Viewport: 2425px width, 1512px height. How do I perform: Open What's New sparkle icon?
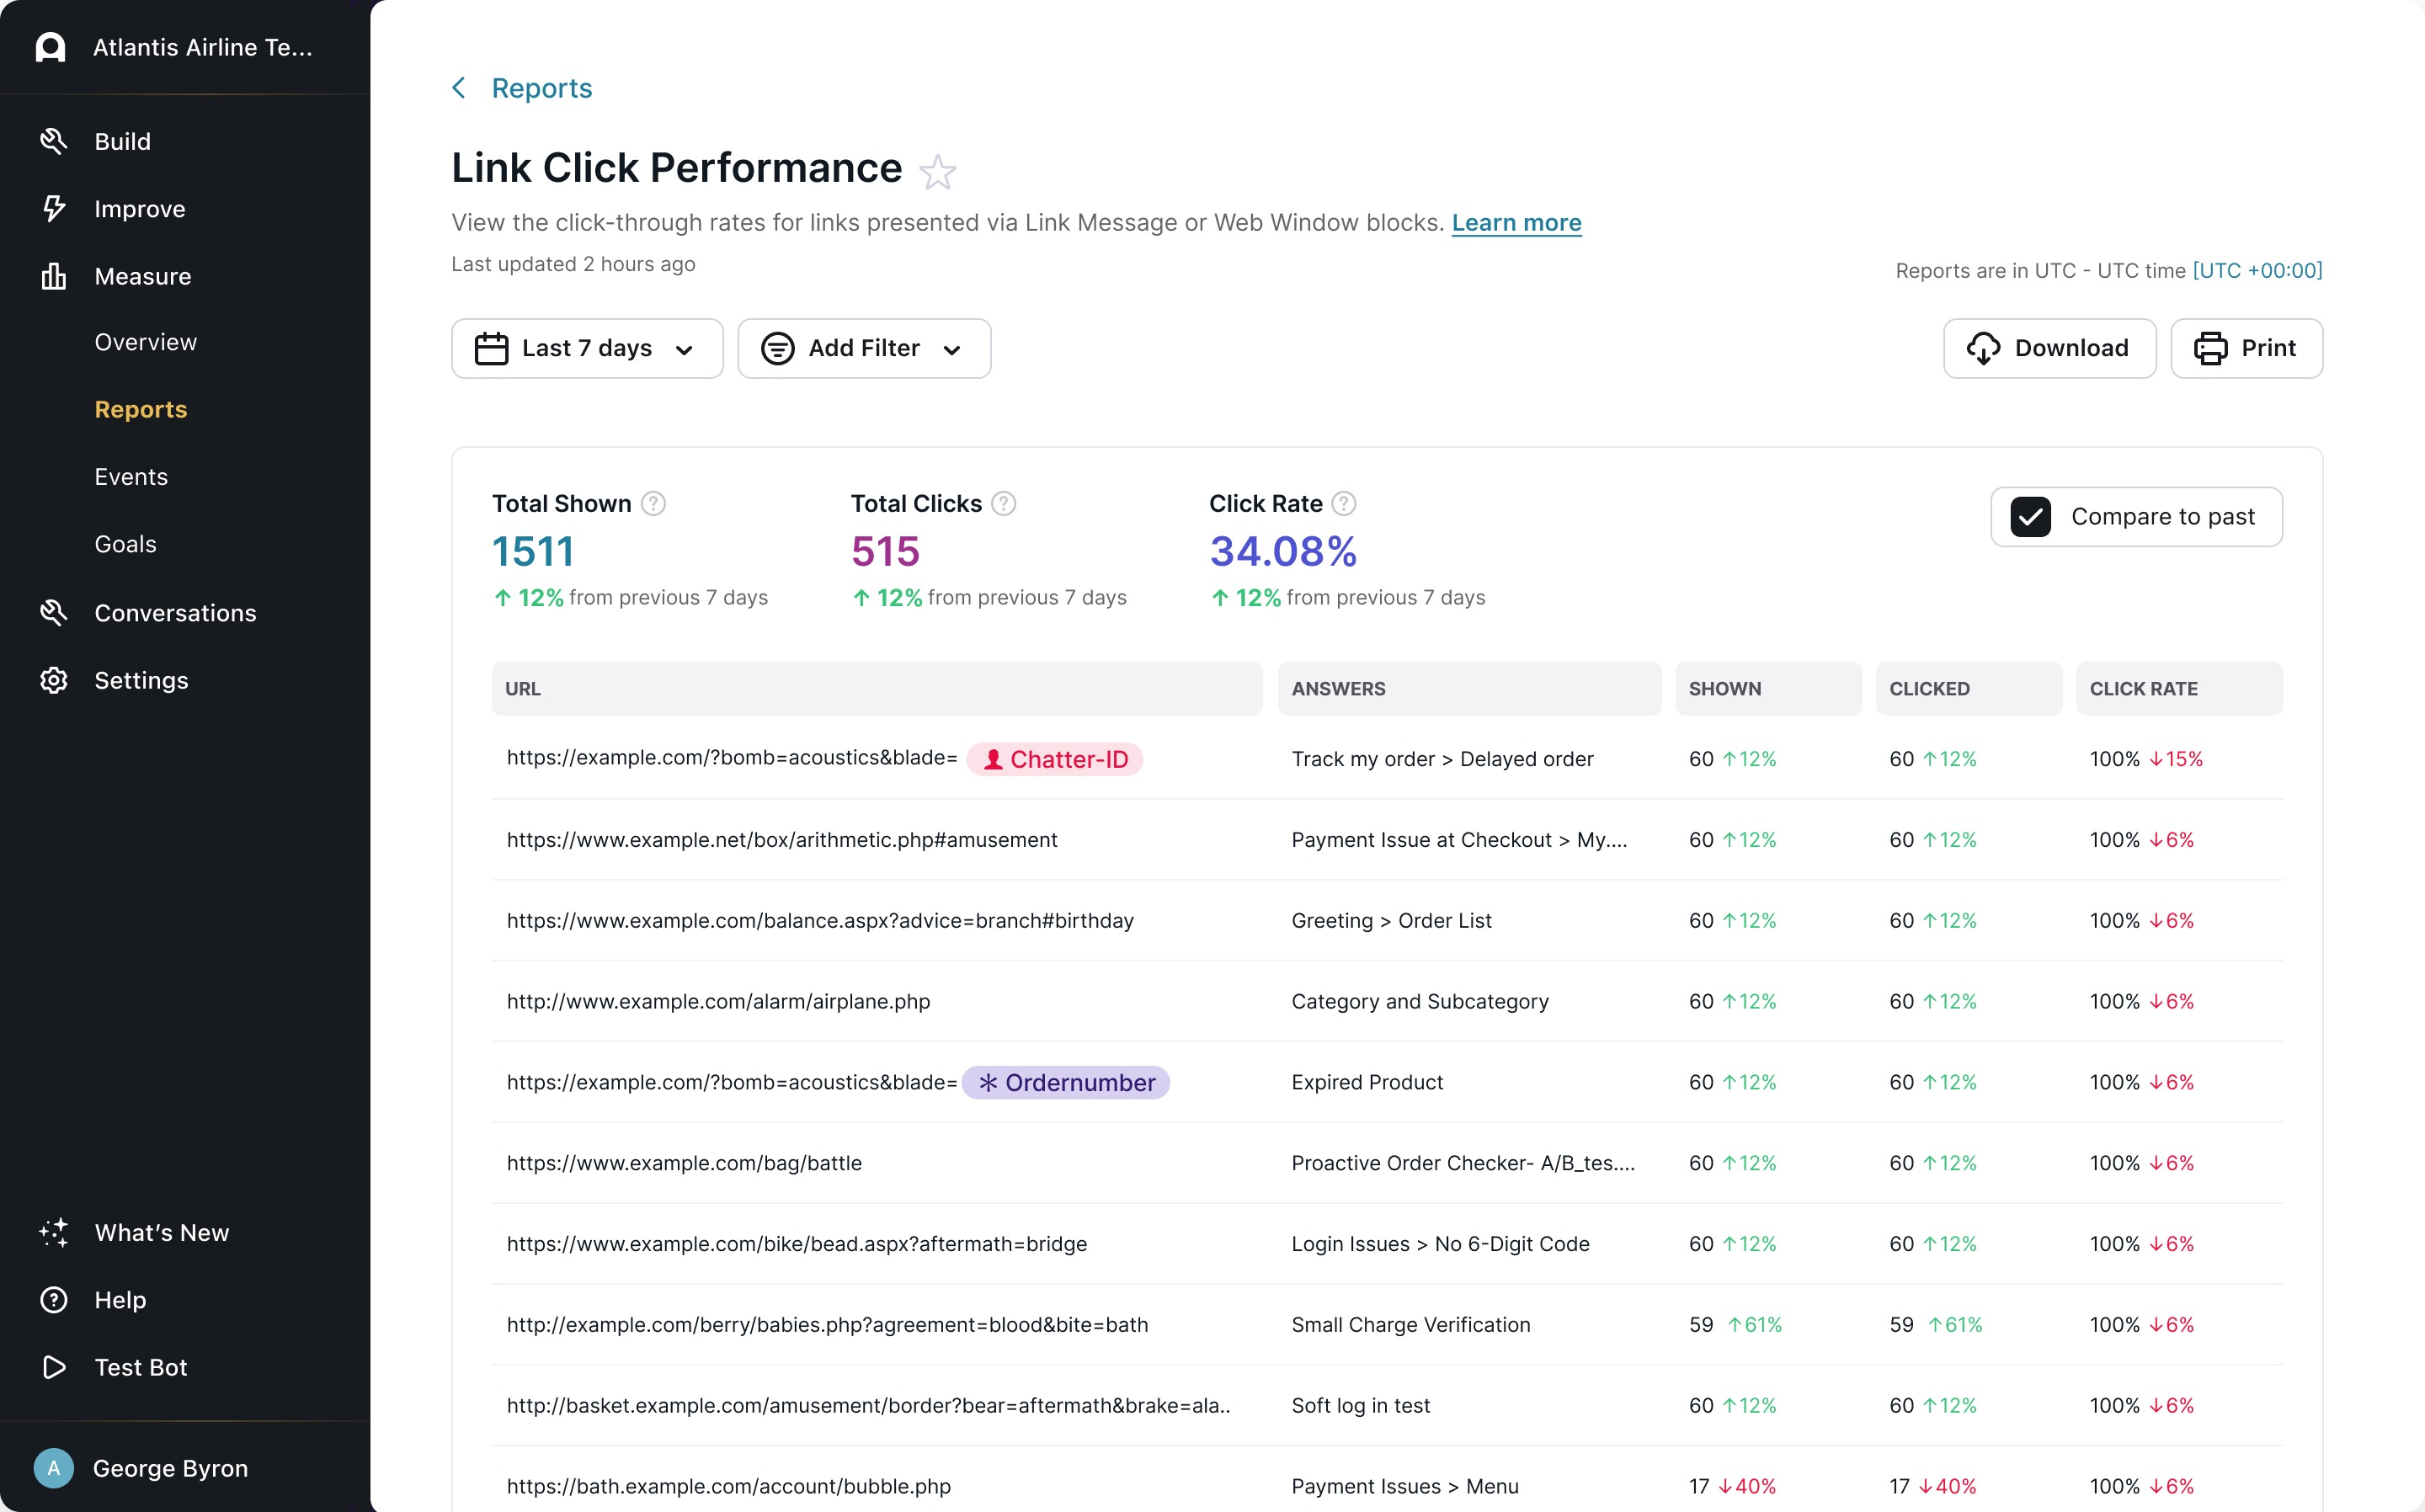coord(54,1232)
